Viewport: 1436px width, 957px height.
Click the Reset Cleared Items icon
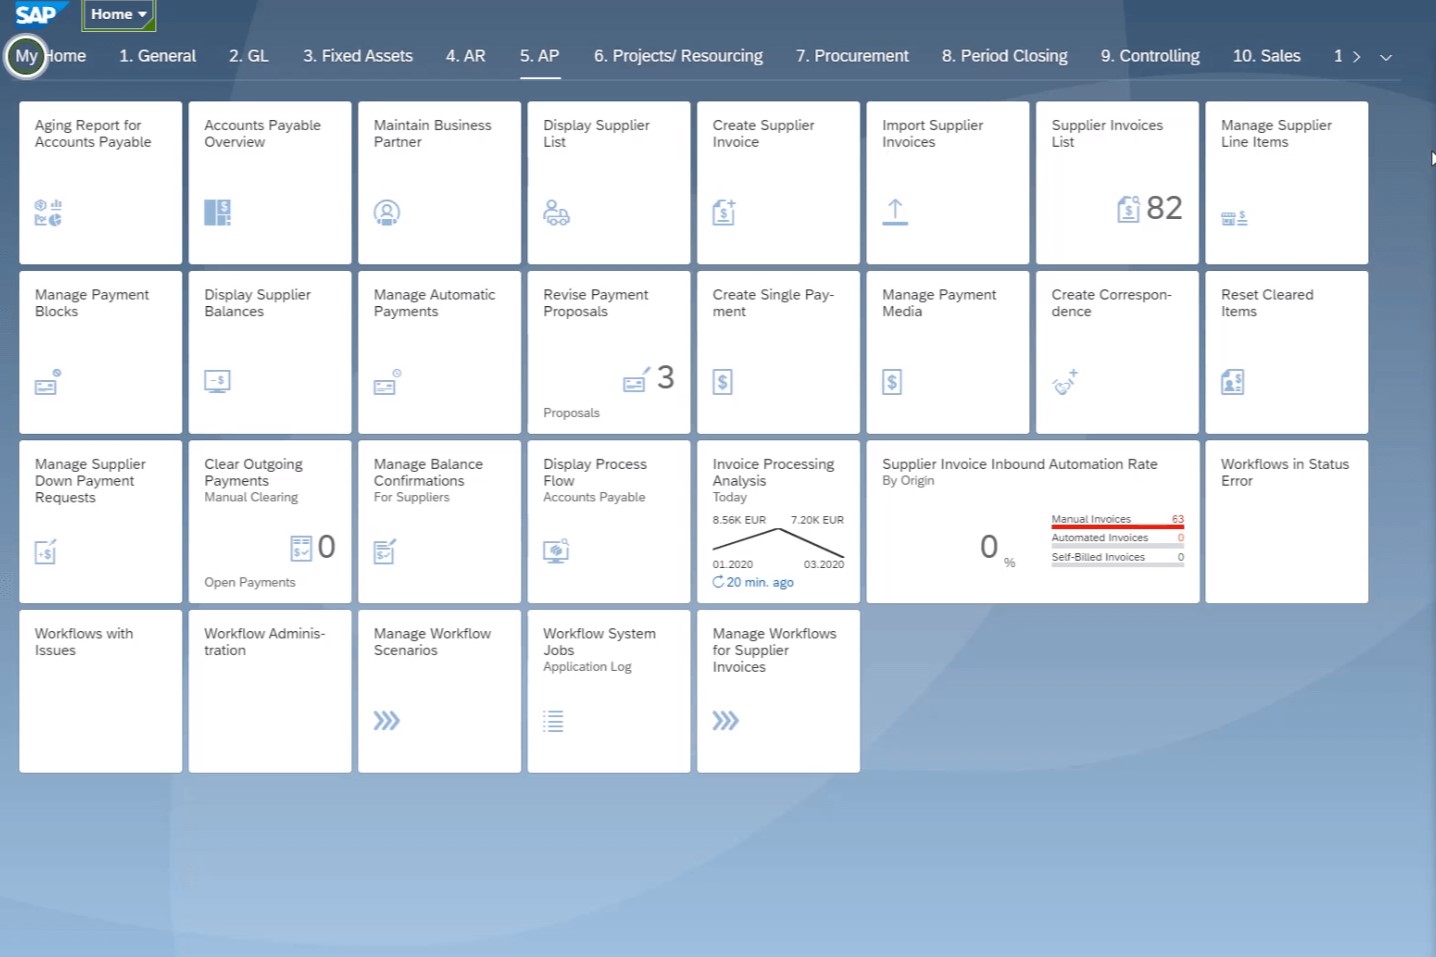click(x=1232, y=382)
